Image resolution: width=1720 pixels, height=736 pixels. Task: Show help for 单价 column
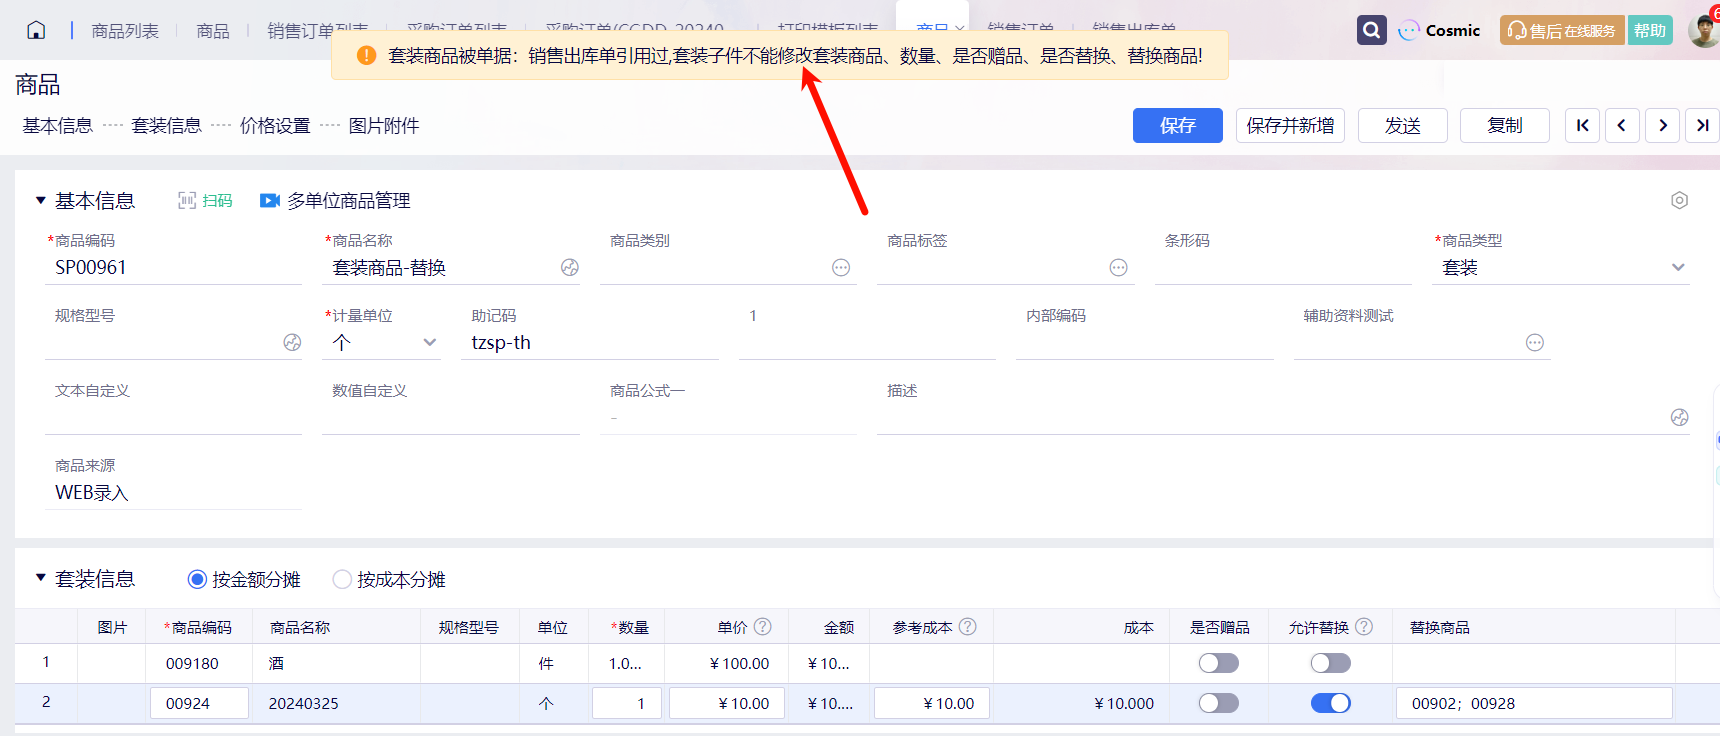[x=762, y=626]
